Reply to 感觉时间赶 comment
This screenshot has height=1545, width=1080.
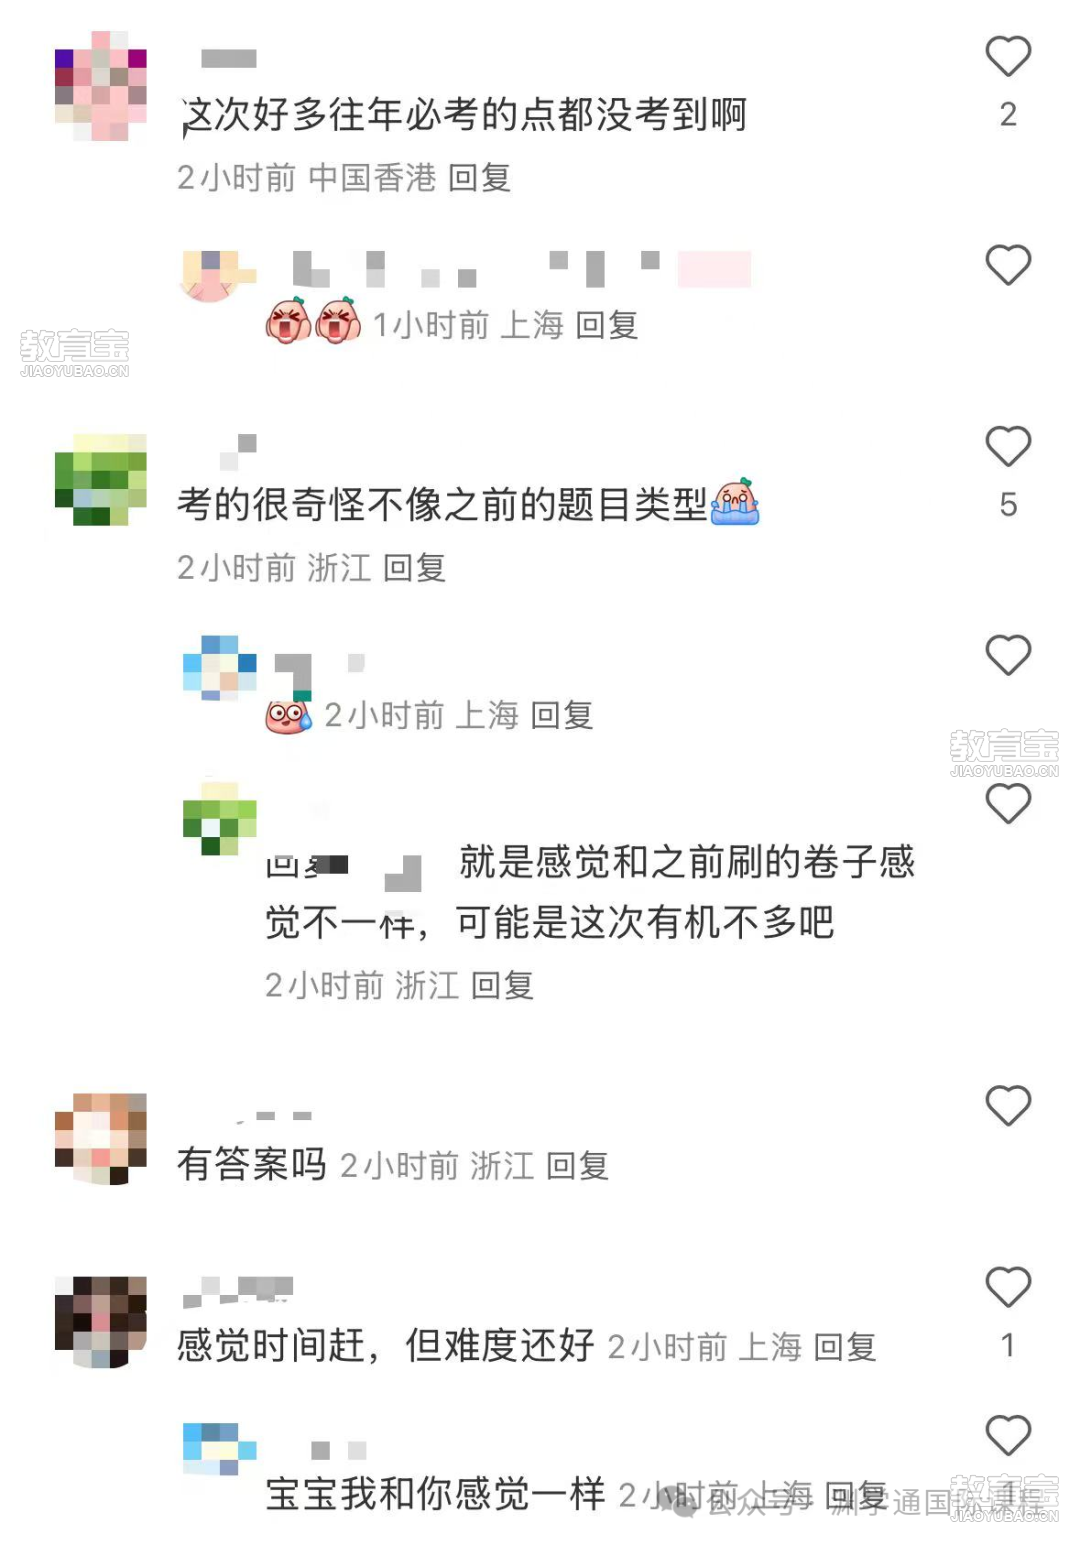[845, 1347]
